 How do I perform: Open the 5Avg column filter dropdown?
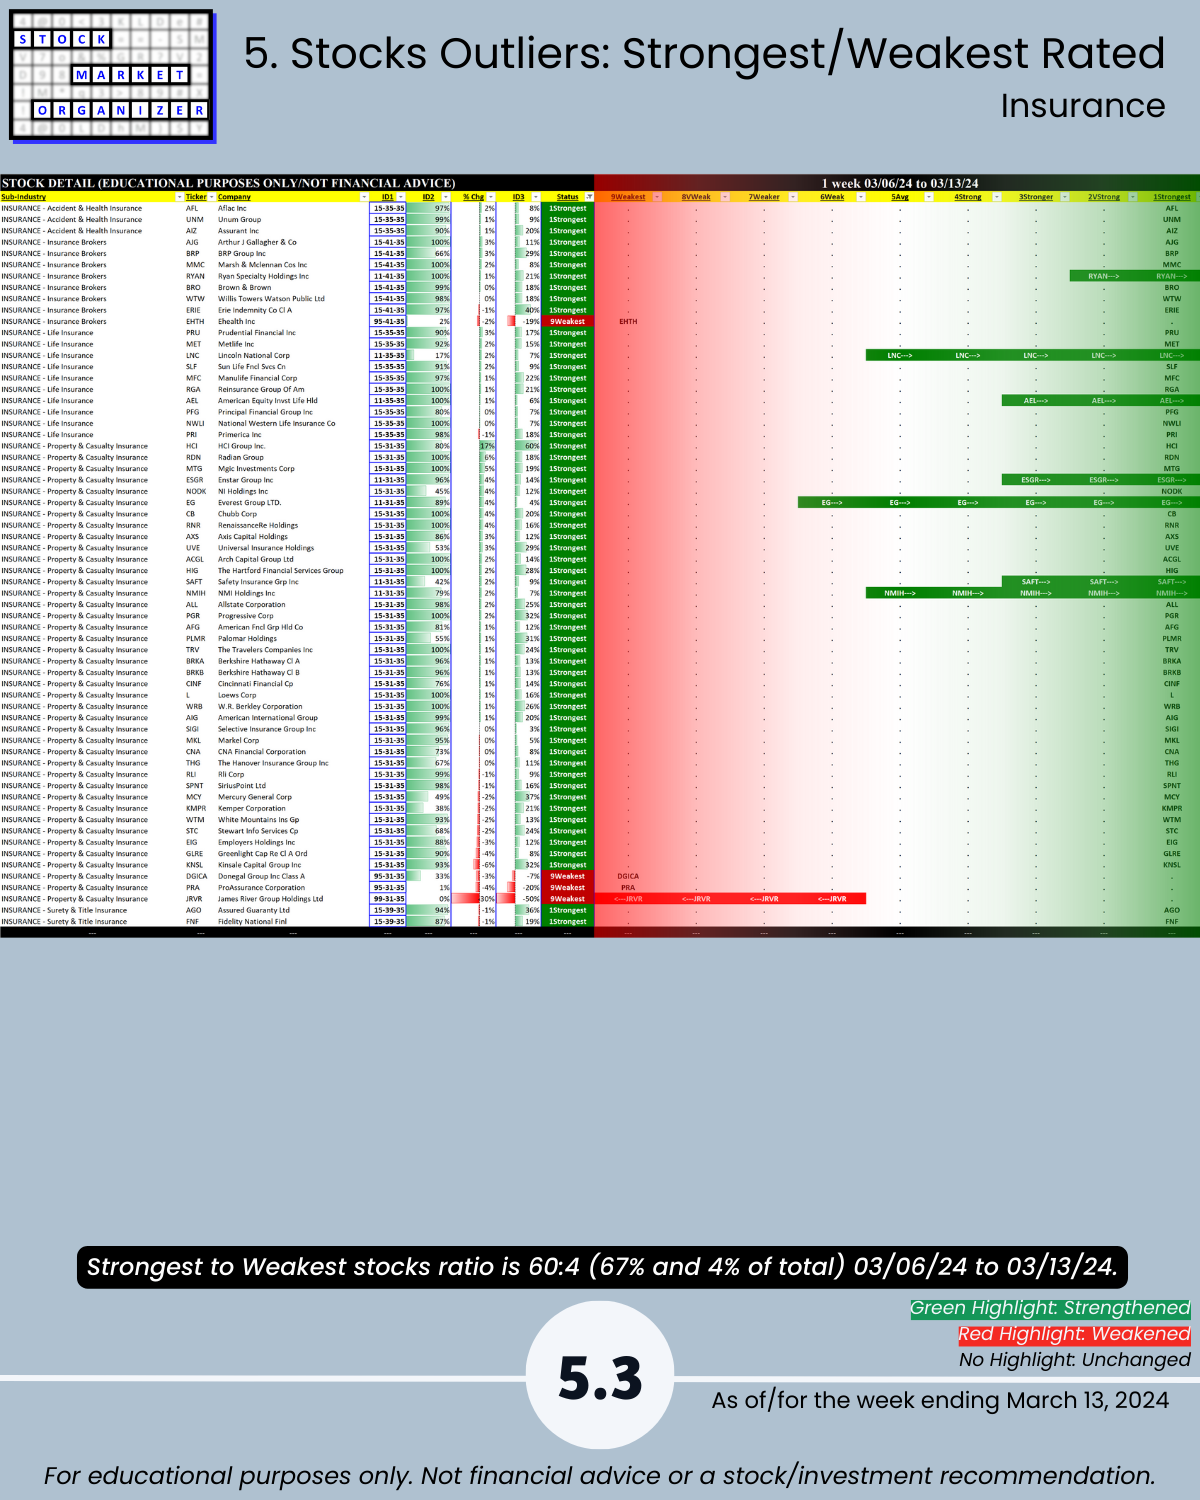929,197
